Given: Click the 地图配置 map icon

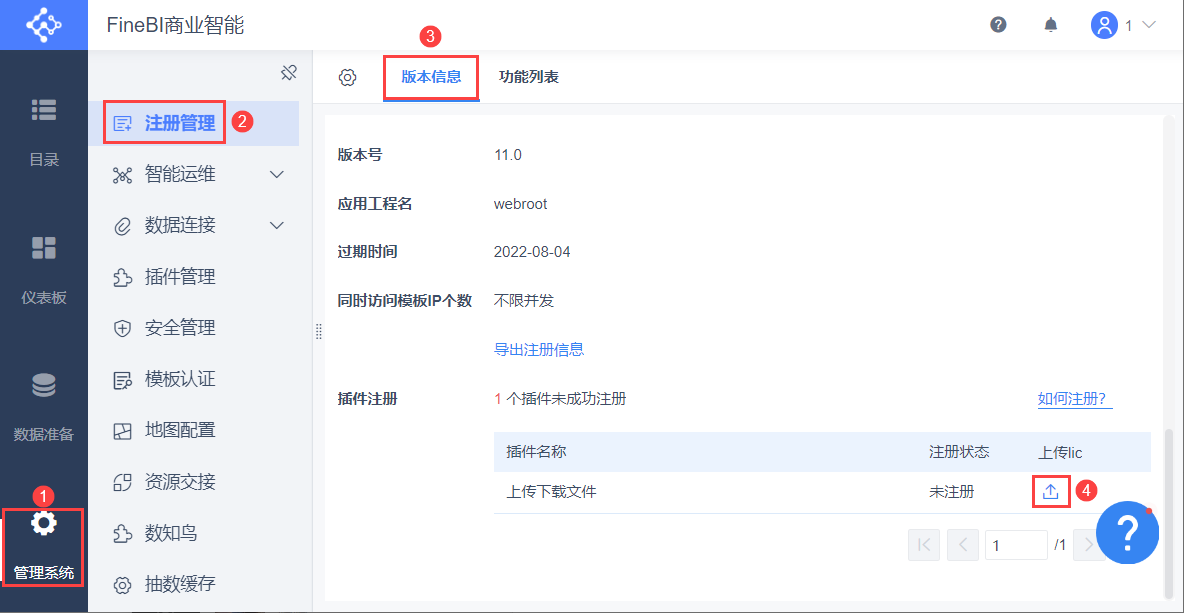Looking at the screenshot, I should click(x=122, y=431).
